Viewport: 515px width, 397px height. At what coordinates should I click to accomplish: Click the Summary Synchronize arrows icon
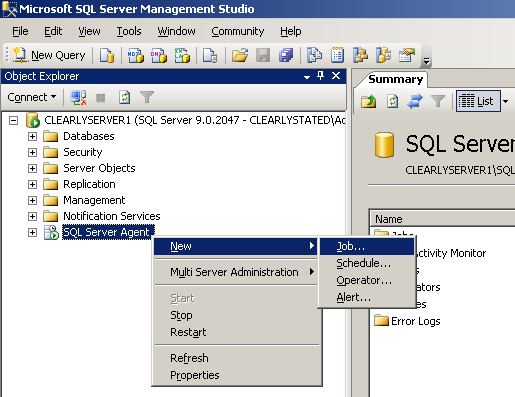pyautogui.click(x=415, y=101)
